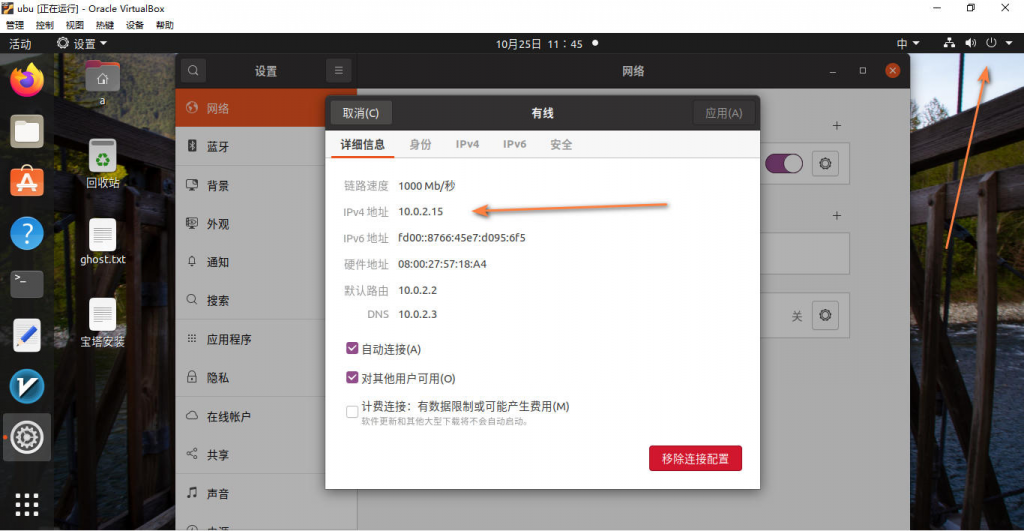The image size is (1024, 531).
Task: Uncheck 对其他用户可用(O) checkbox
Action: click(352, 378)
